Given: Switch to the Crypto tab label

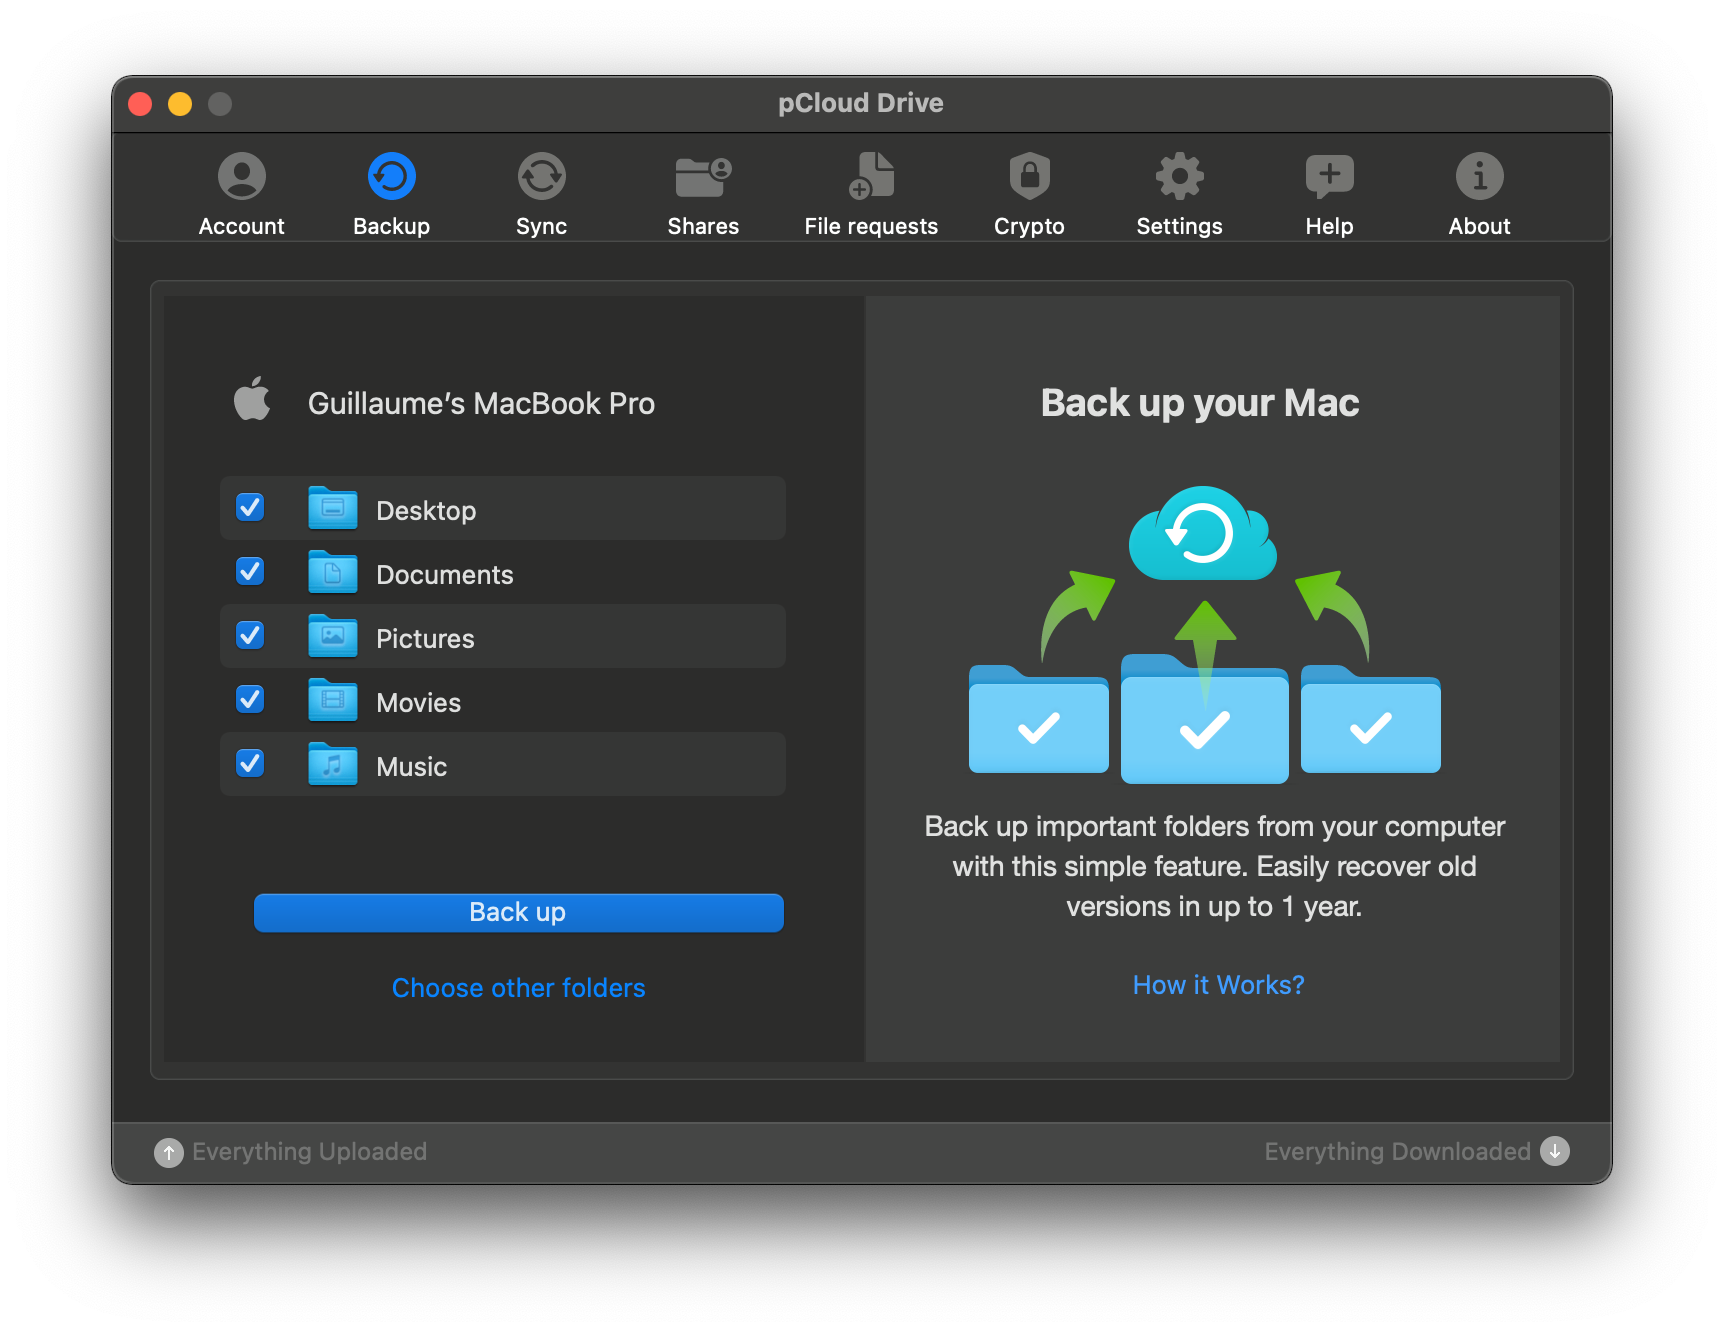Looking at the screenshot, I should (x=1029, y=227).
